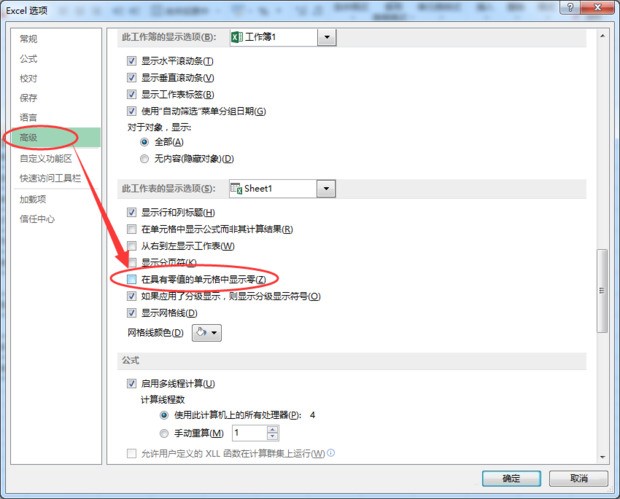The height and width of the screenshot is (499, 620).
Task: Click the info icon after XLL option
Action: [331, 453]
